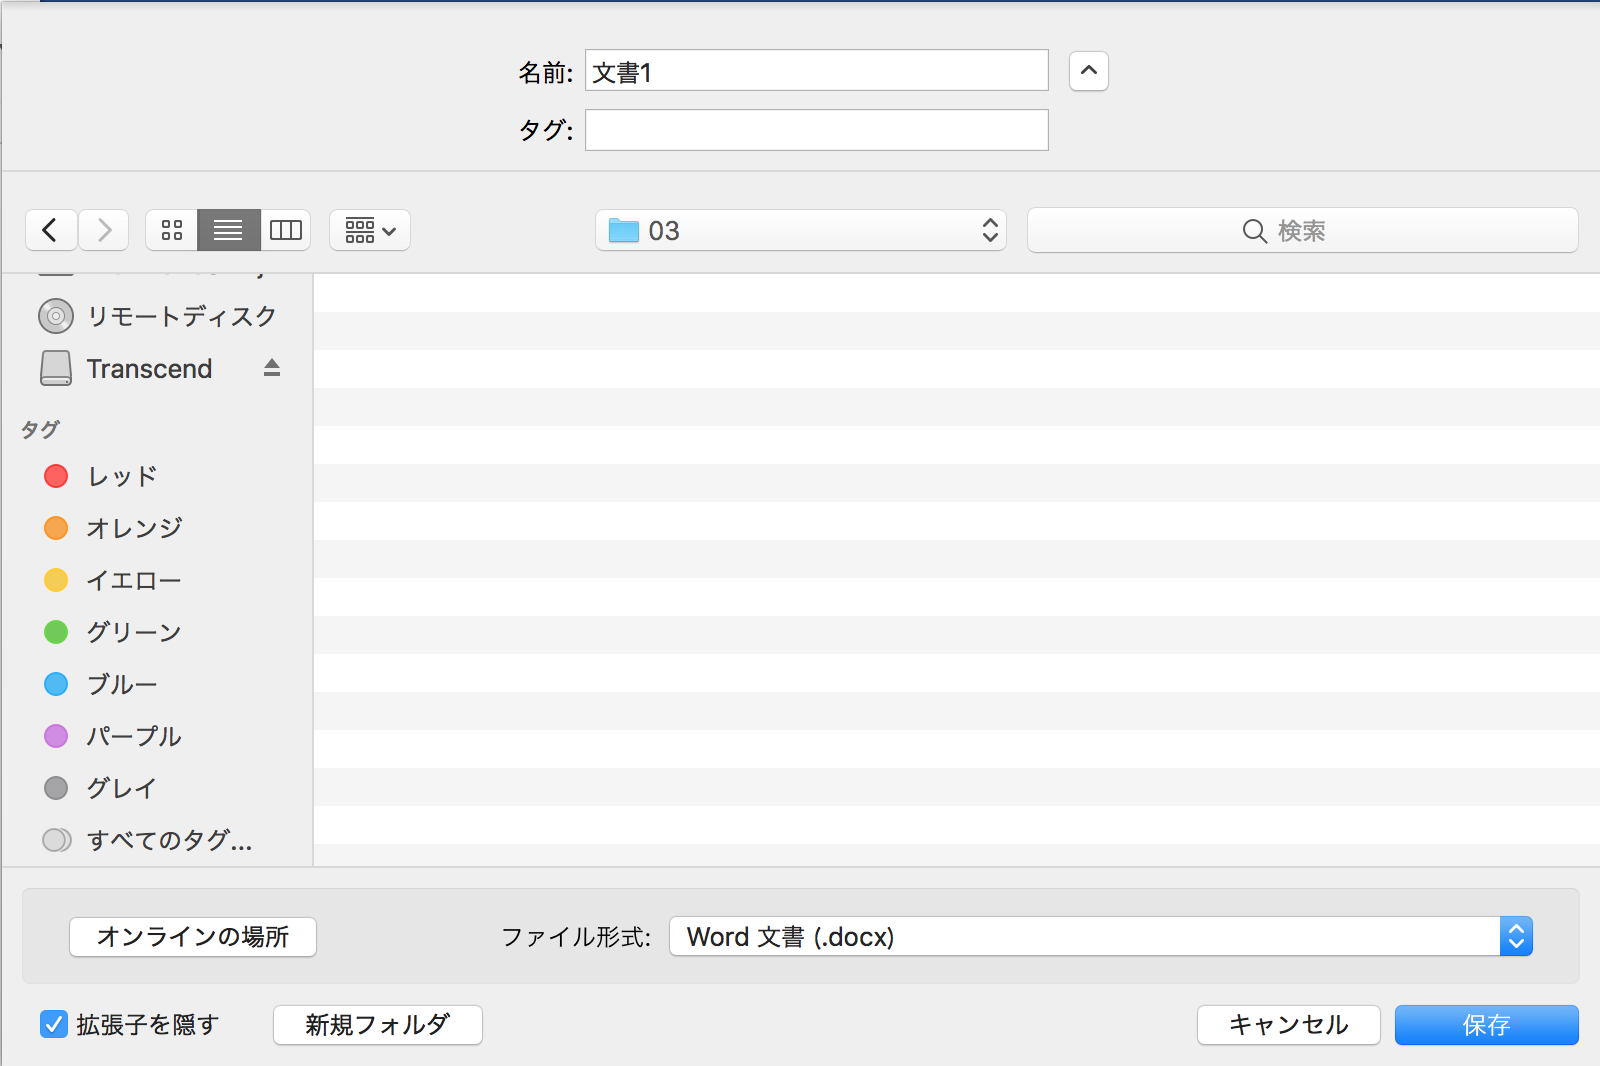
Task: Click the magnifier search field
Action: 1302,231
